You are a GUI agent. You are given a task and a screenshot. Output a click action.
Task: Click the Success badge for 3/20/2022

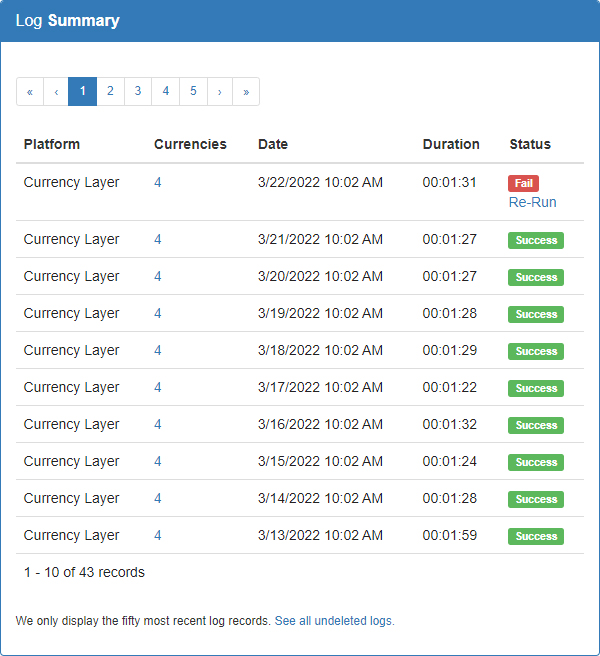point(536,277)
